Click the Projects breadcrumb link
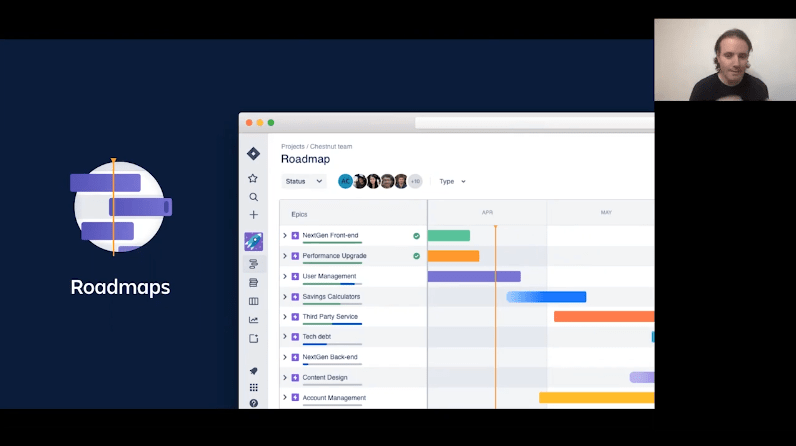The height and width of the screenshot is (446, 796). pos(292,147)
